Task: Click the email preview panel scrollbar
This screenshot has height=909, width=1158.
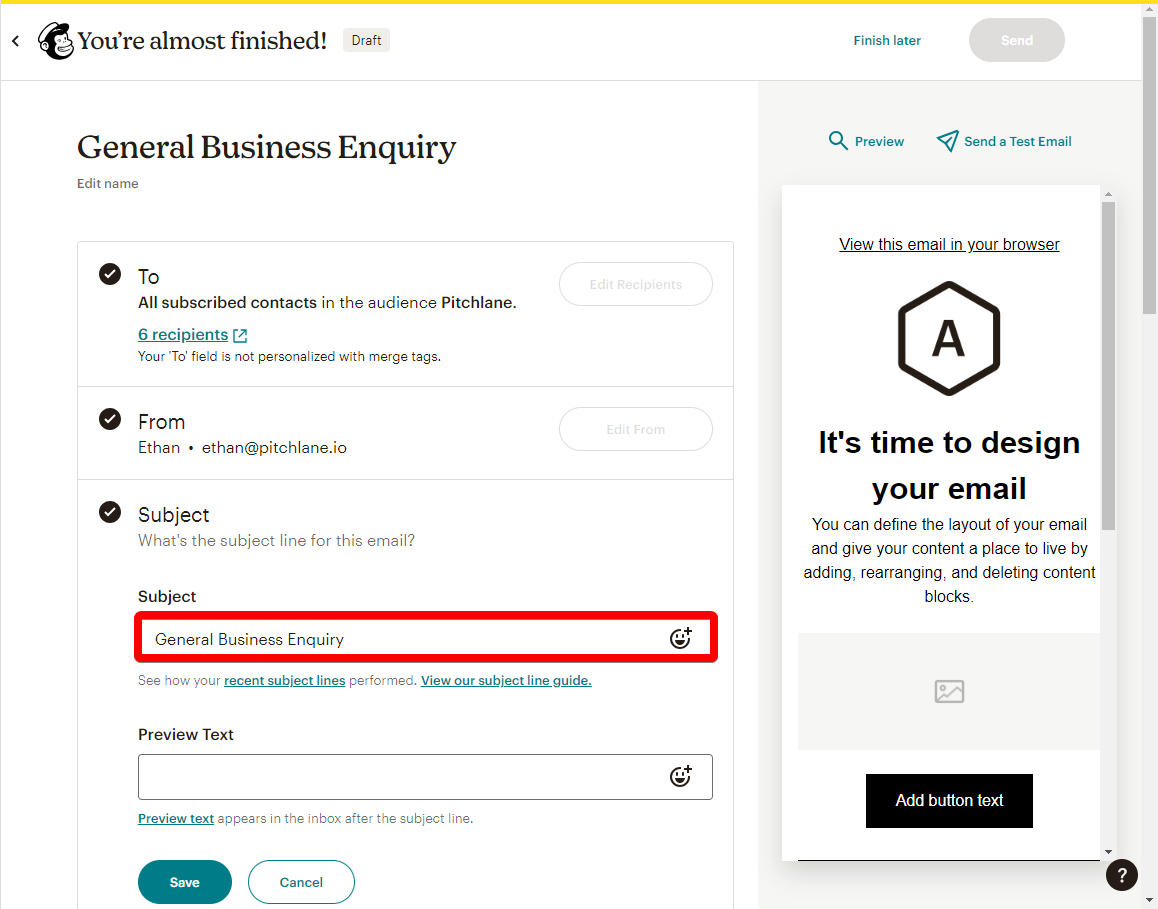Action: point(1108,366)
